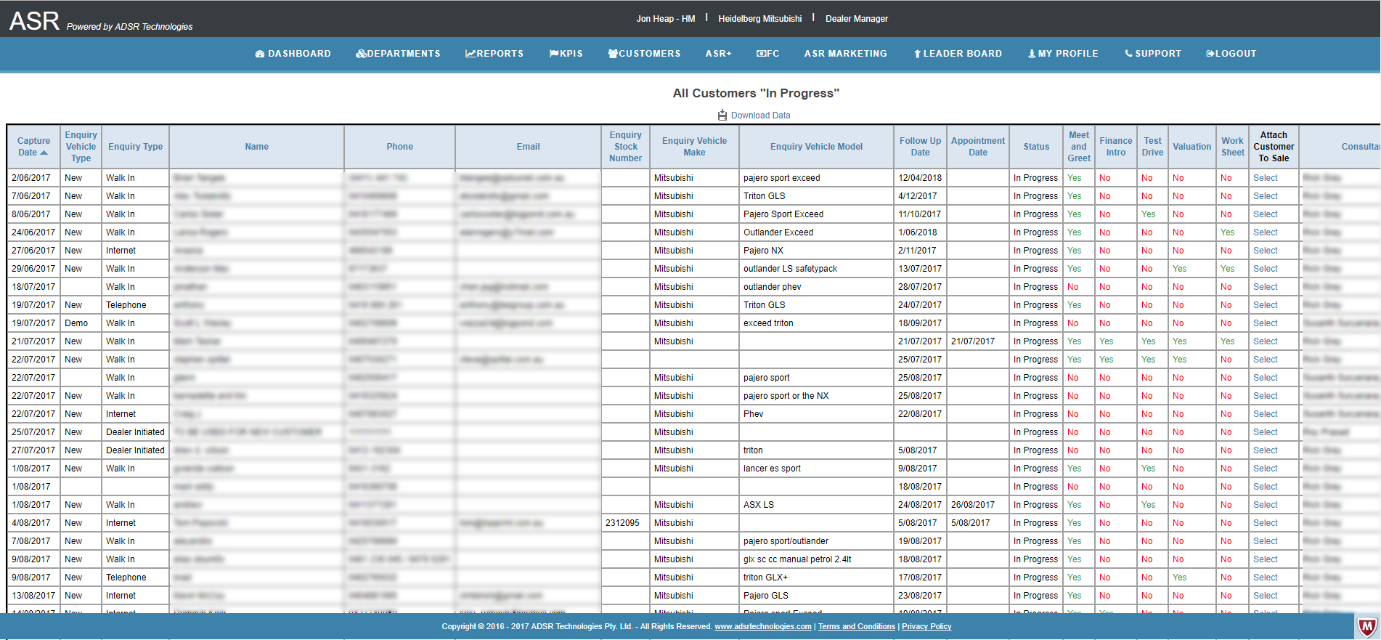
Task: Sort the table by Capture Date
Action: [33, 146]
